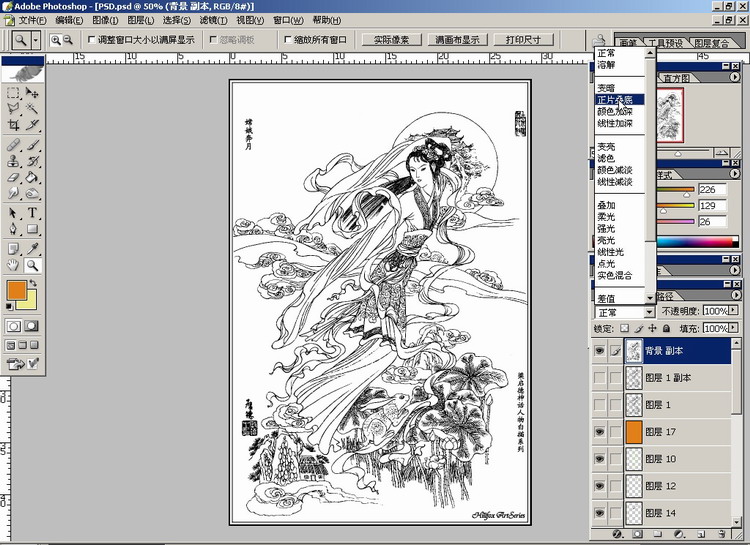This screenshot has height=545, width=750.
Task: Select the Eyedropper tool
Action: click(32, 248)
